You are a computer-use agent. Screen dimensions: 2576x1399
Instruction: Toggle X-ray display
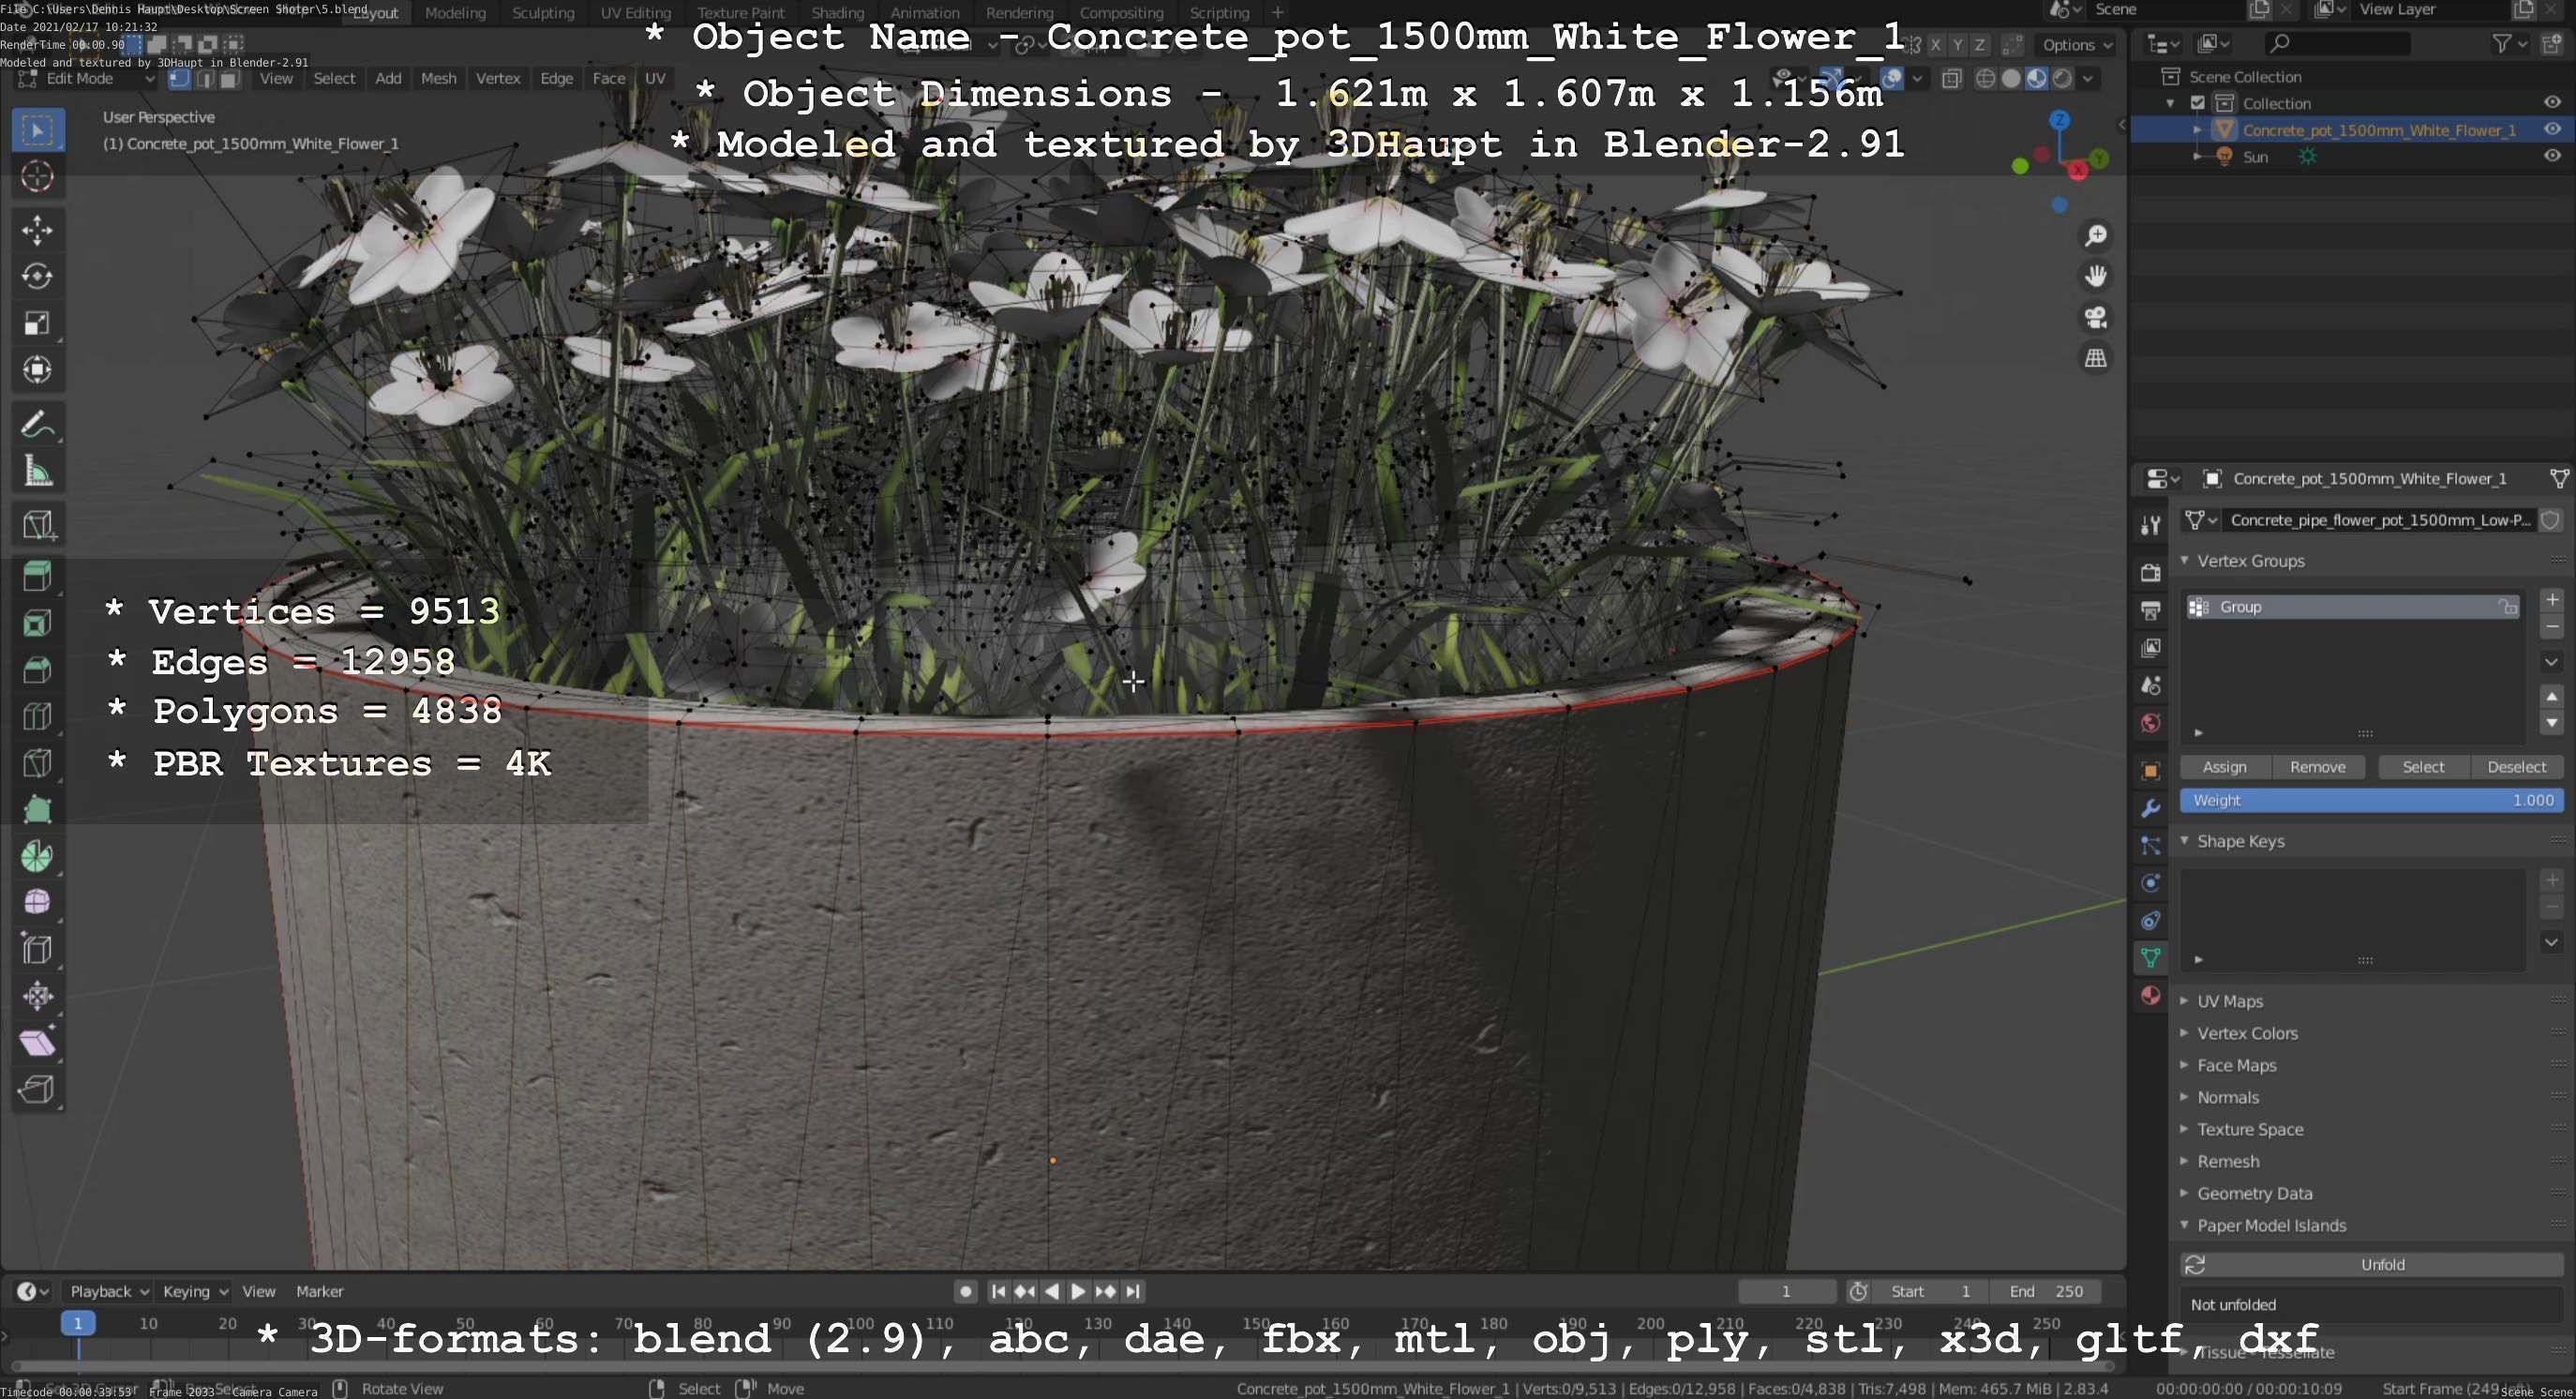click(1951, 79)
